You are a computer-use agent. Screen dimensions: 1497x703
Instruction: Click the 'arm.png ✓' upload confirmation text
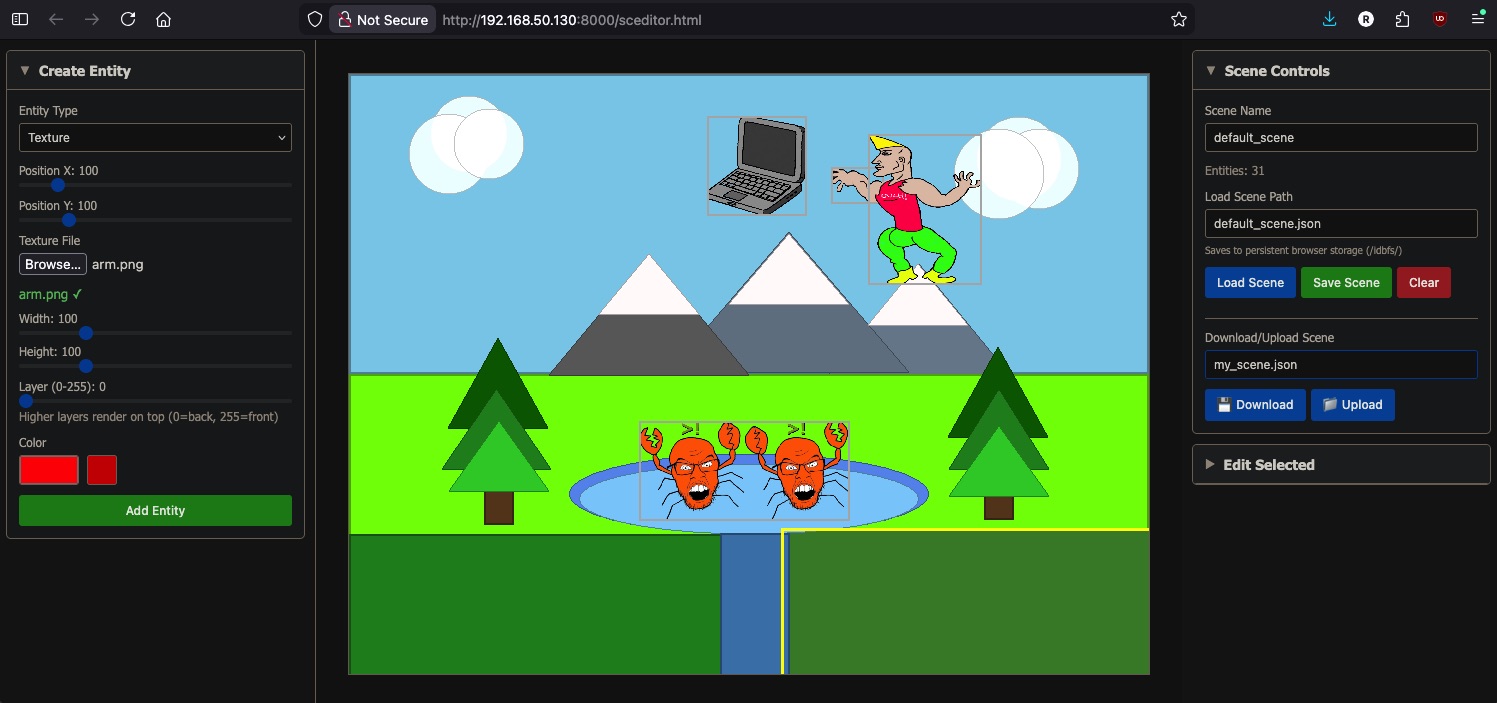point(51,295)
